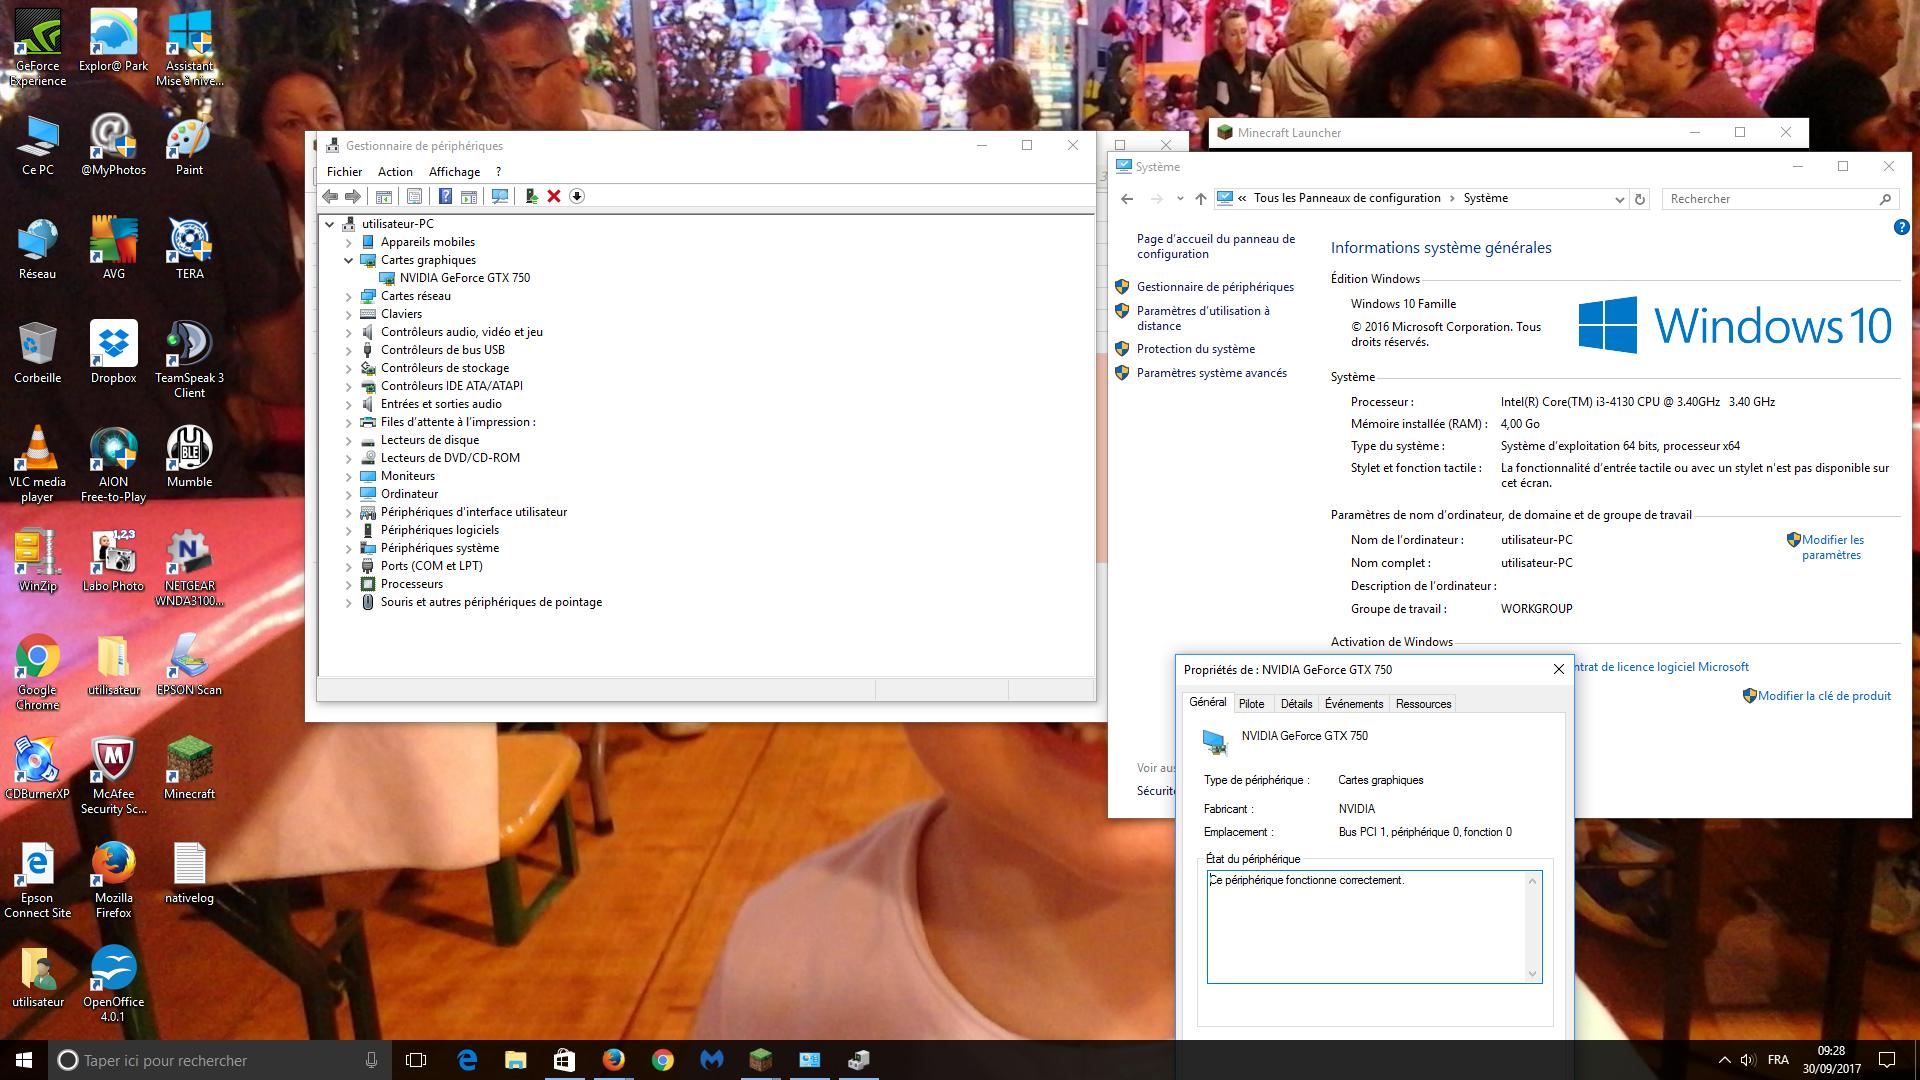Open the Affichage menu
This screenshot has height=1080, width=1920.
[454, 172]
